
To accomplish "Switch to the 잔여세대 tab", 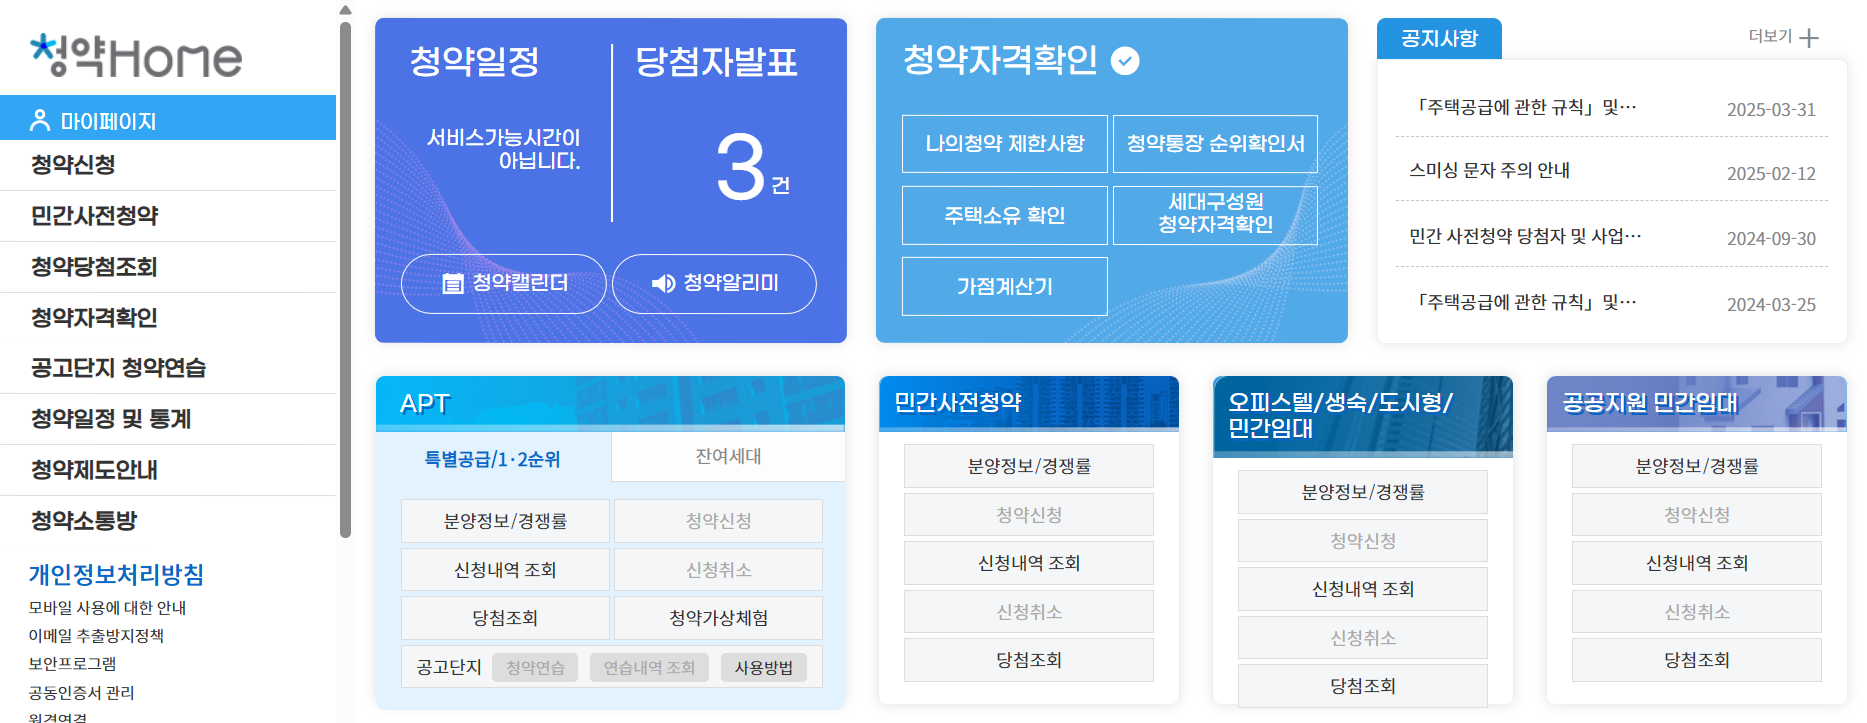I will pos(727,456).
